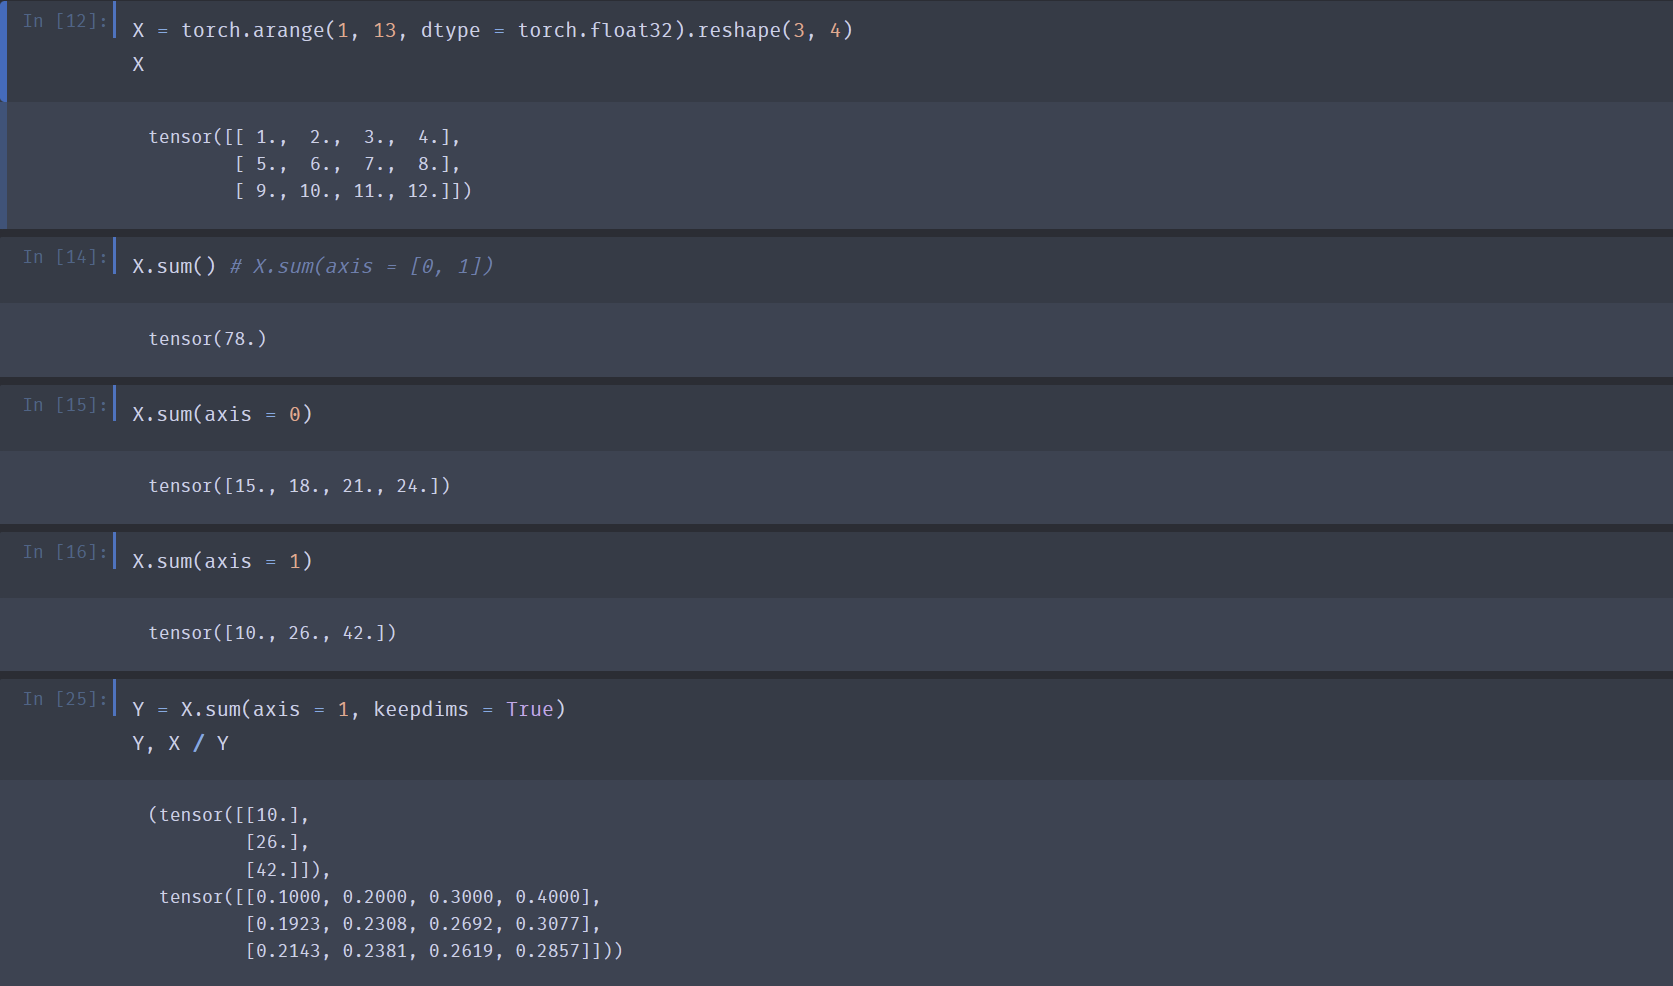Click the tensor(78.) output
Viewport: 1673px width, 986px height.
click(x=207, y=339)
